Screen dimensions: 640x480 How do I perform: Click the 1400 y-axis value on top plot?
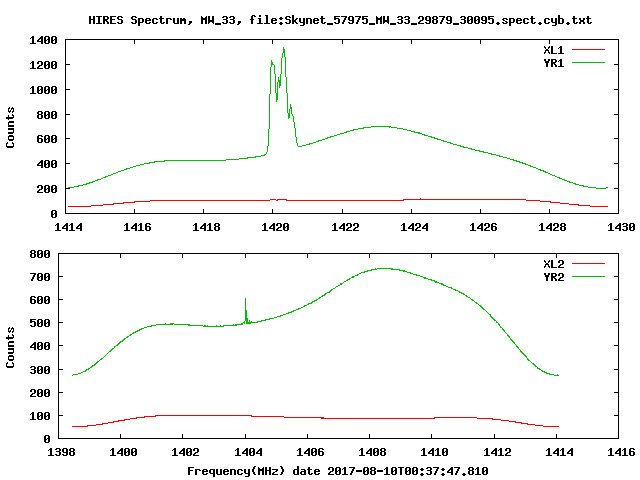click(x=43, y=40)
